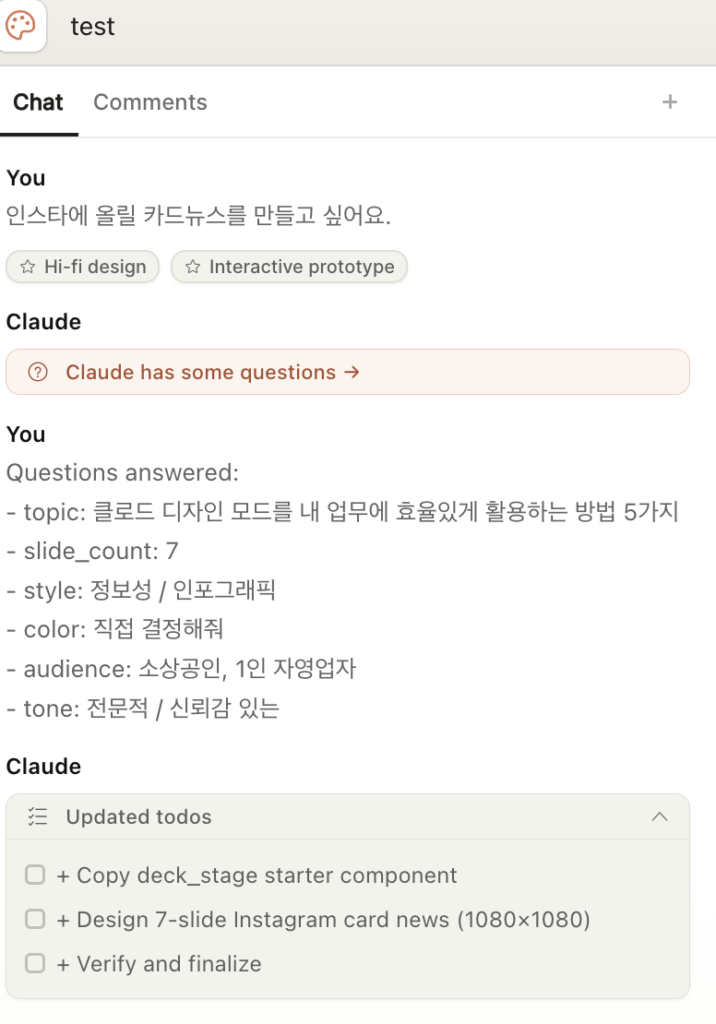Click the test project title
Viewport: 716px width, 1024px height.
pos(92,27)
